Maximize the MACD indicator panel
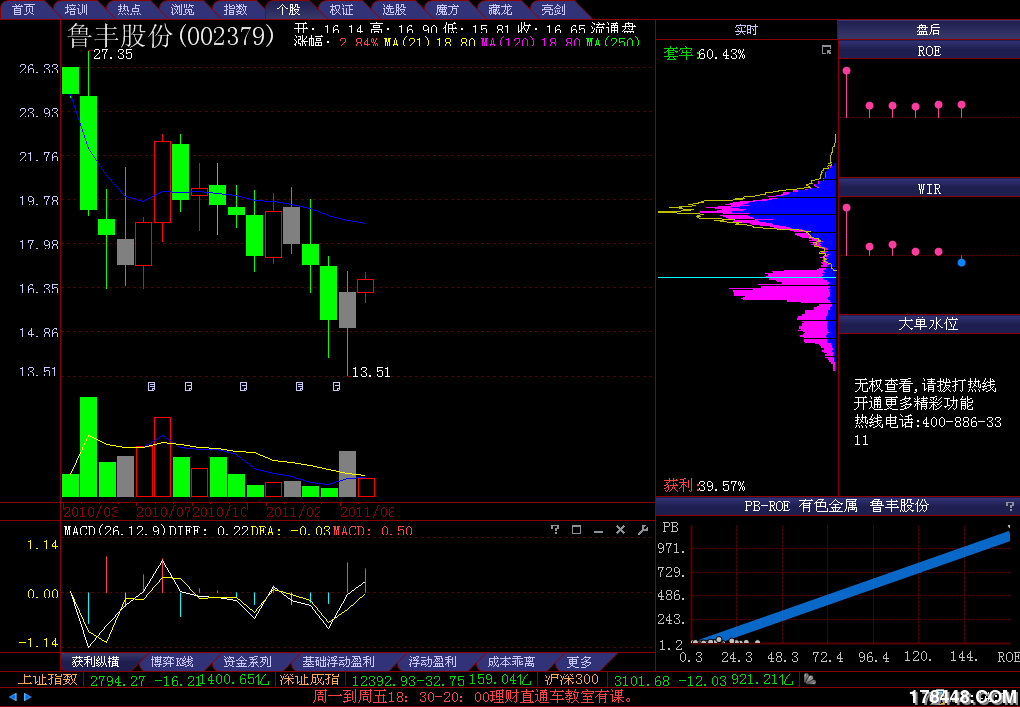Screen dimensions: 1020x707 [x=576, y=530]
